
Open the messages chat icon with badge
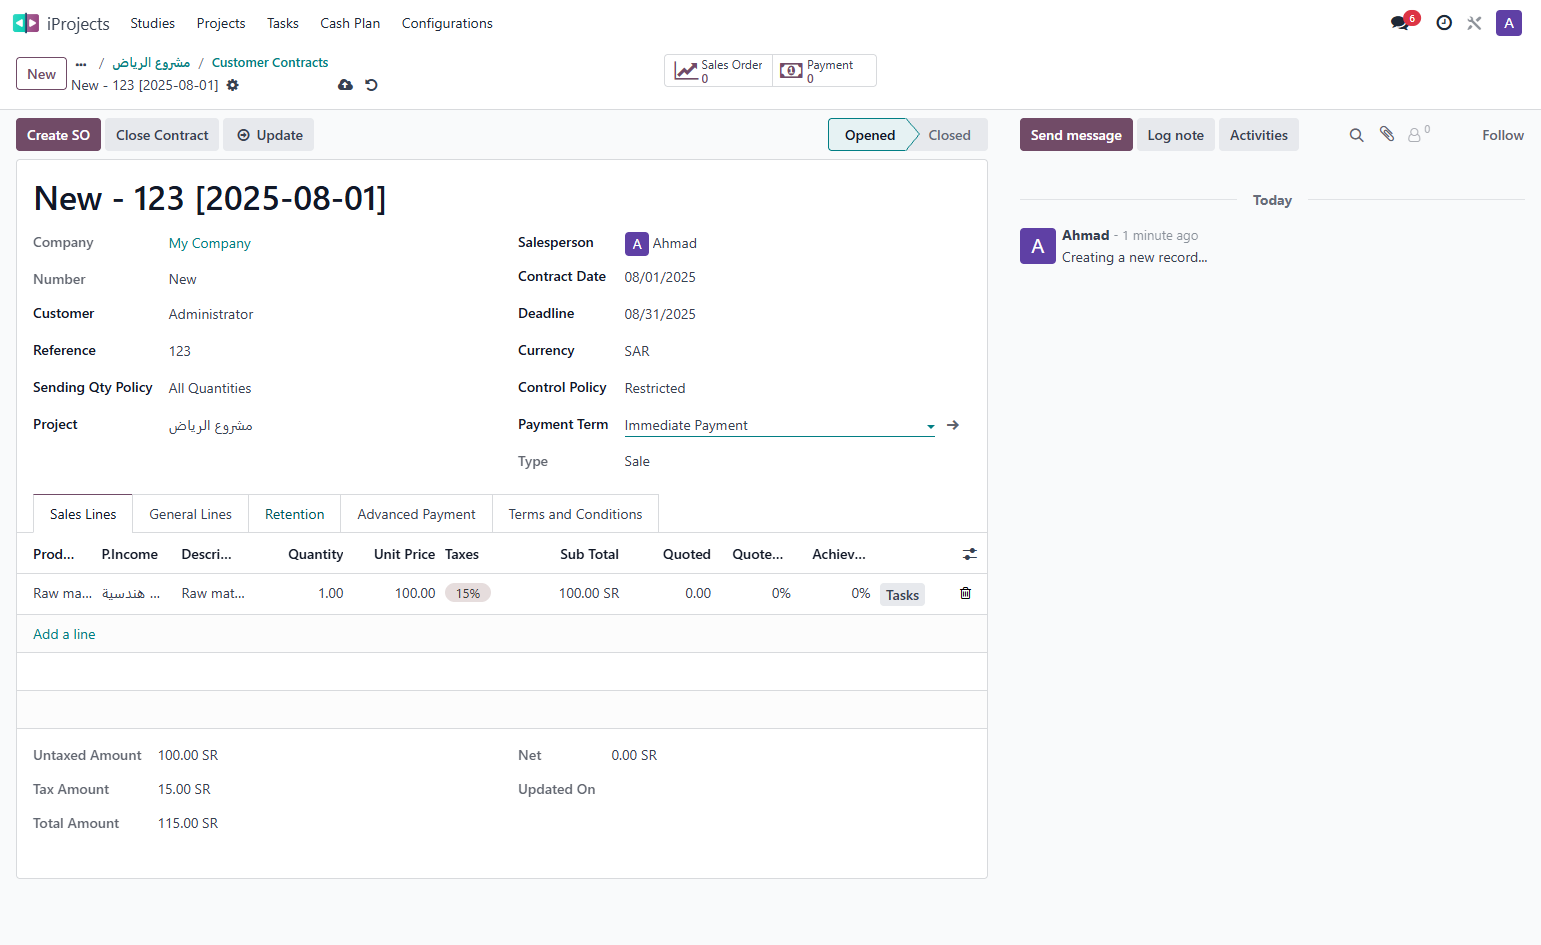[1400, 23]
